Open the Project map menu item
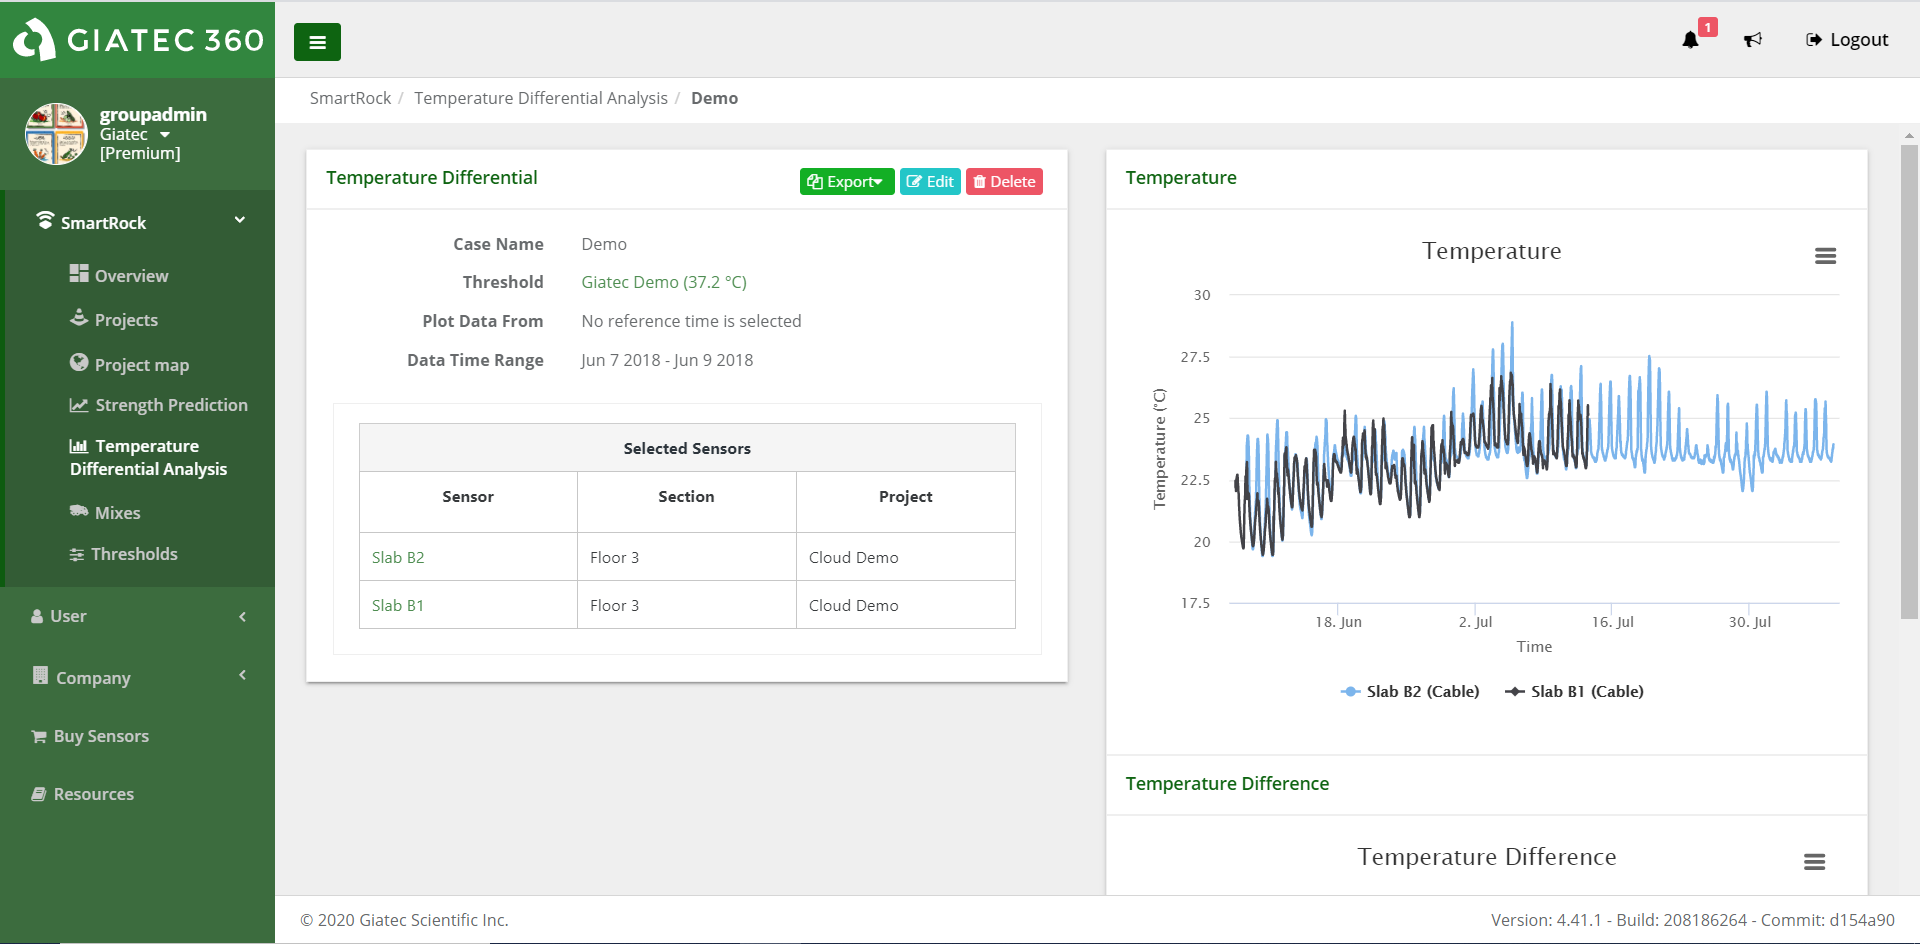This screenshot has width=1920, height=944. [x=141, y=365]
